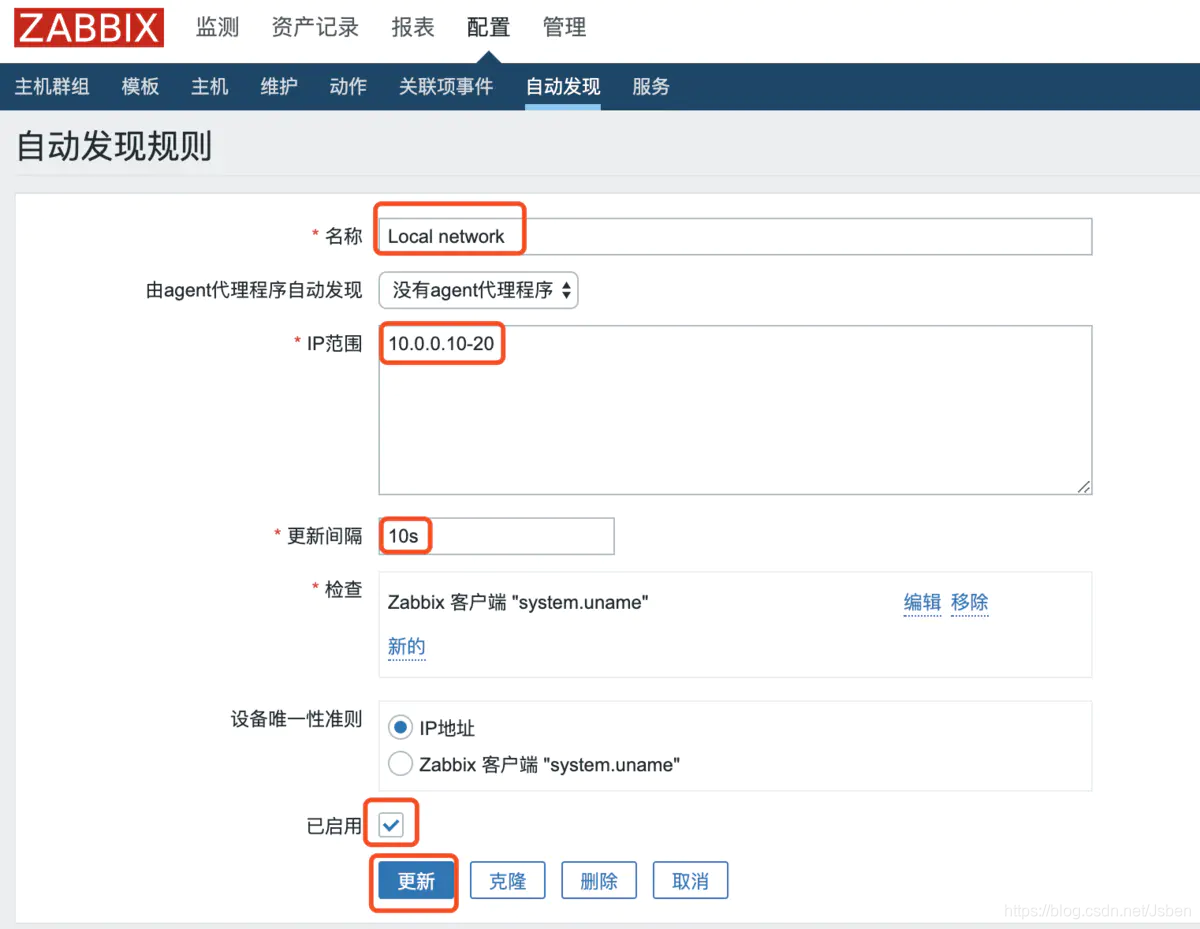Click 编辑 link for the system.uname check
1200x929 pixels.
pos(922,602)
